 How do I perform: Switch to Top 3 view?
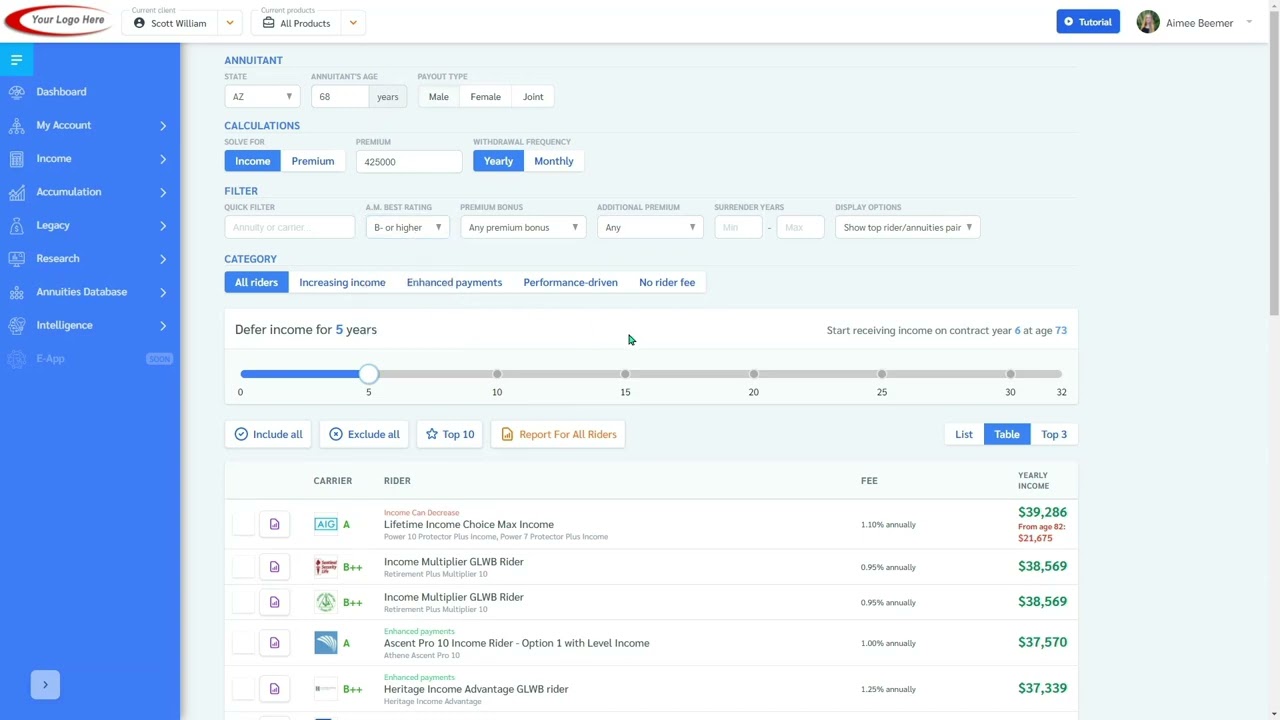(1054, 434)
